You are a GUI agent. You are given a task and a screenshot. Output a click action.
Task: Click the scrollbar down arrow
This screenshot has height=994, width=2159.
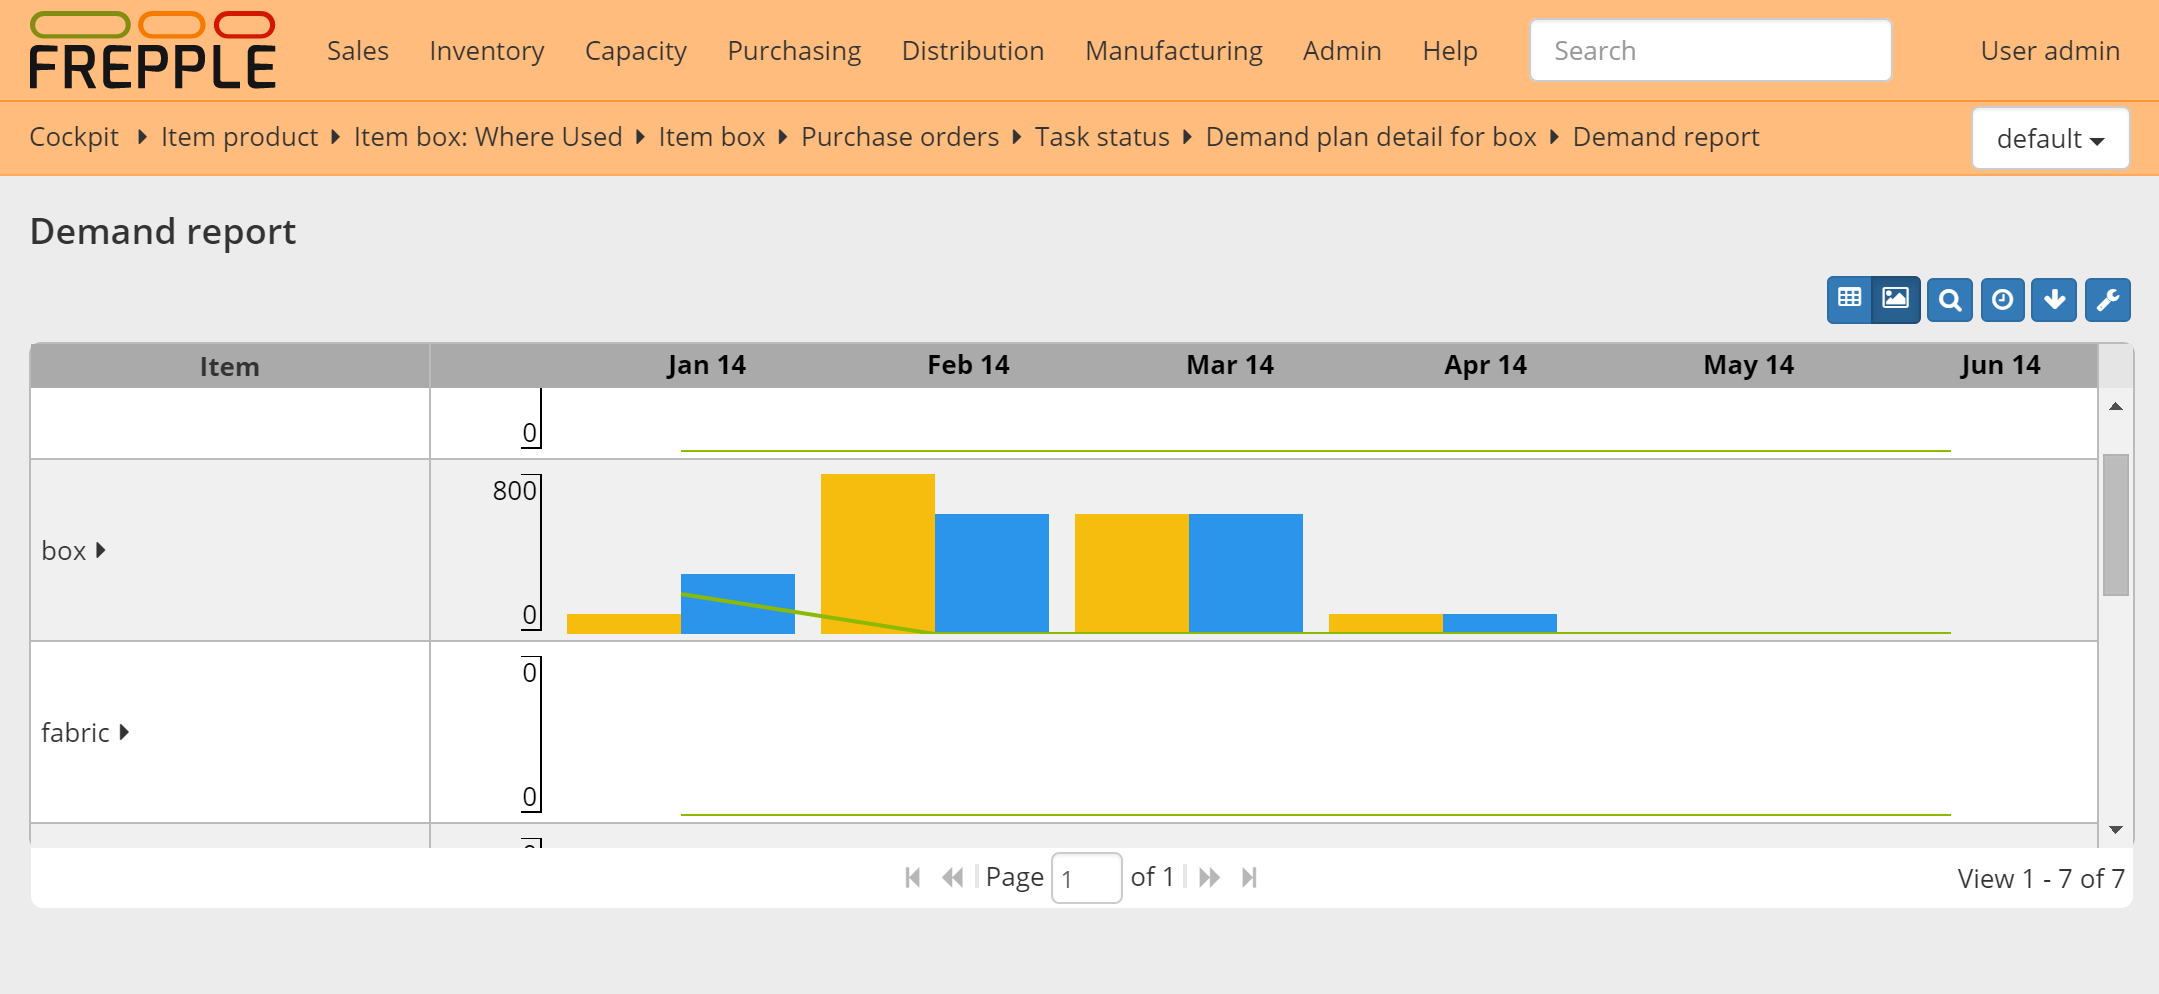tap(2115, 830)
